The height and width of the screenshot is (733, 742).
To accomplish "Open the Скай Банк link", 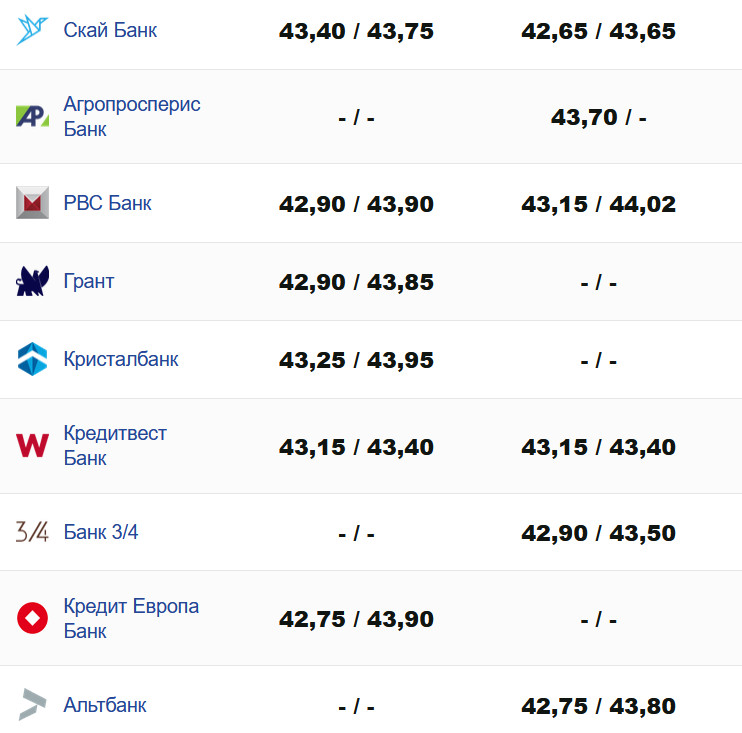I will tap(110, 30).
